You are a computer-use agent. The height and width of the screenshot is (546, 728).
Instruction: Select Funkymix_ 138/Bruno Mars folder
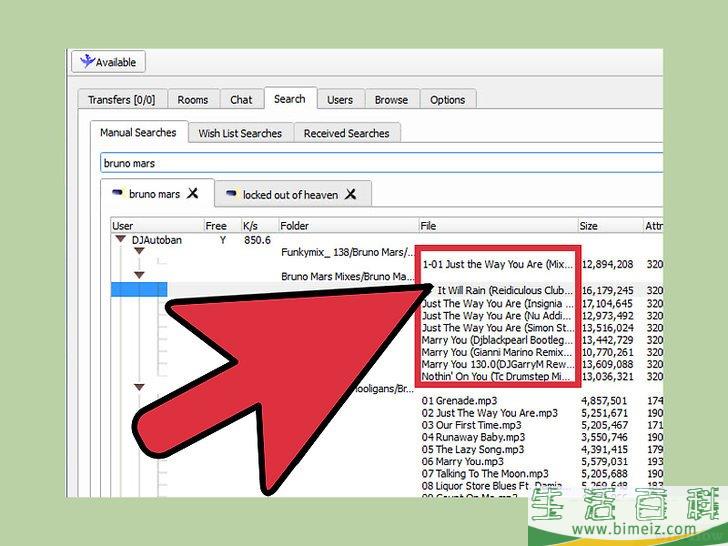347,252
